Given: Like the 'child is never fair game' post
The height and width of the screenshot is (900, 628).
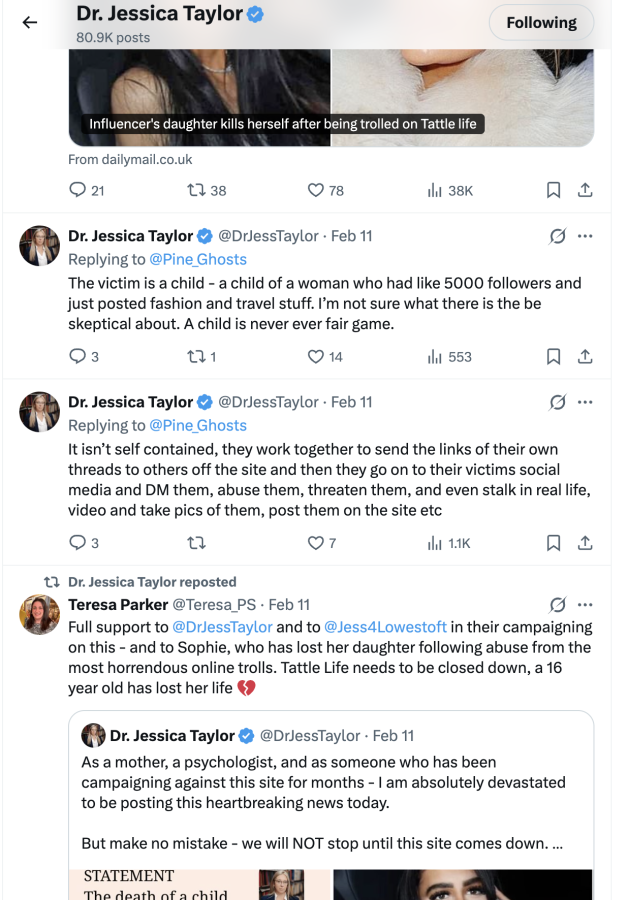Looking at the screenshot, I should pos(325,356).
